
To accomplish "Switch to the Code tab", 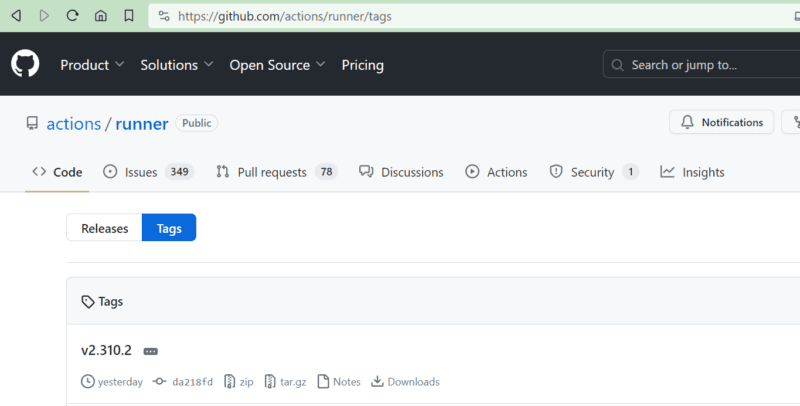I will pyautogui.click(x=57, y=172).
